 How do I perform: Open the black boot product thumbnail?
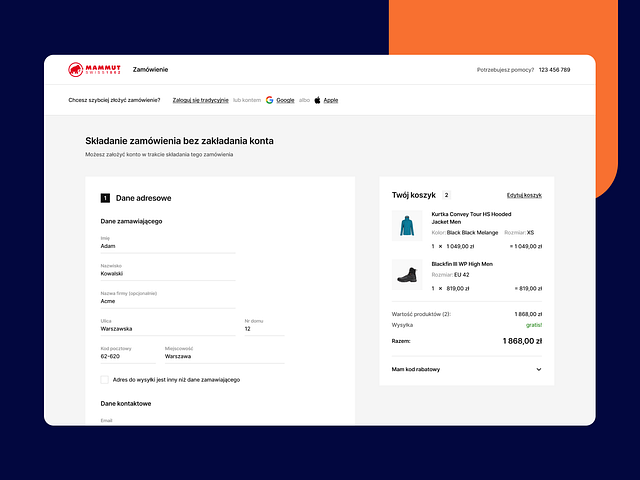pyautogui.click(x=406, y=274)
